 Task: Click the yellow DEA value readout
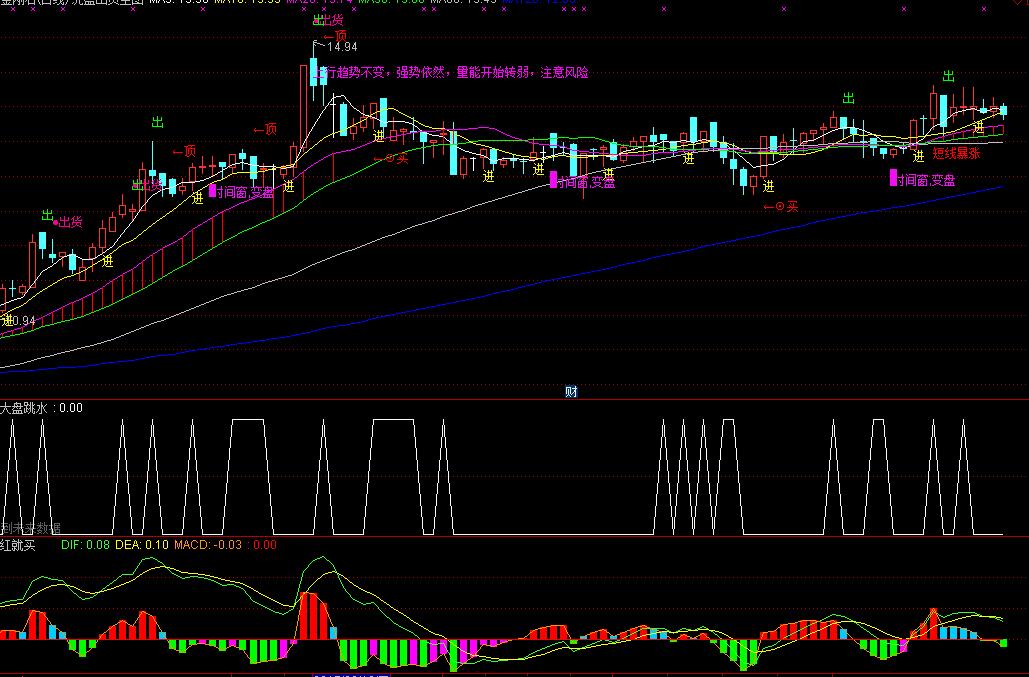coord(142,544)
